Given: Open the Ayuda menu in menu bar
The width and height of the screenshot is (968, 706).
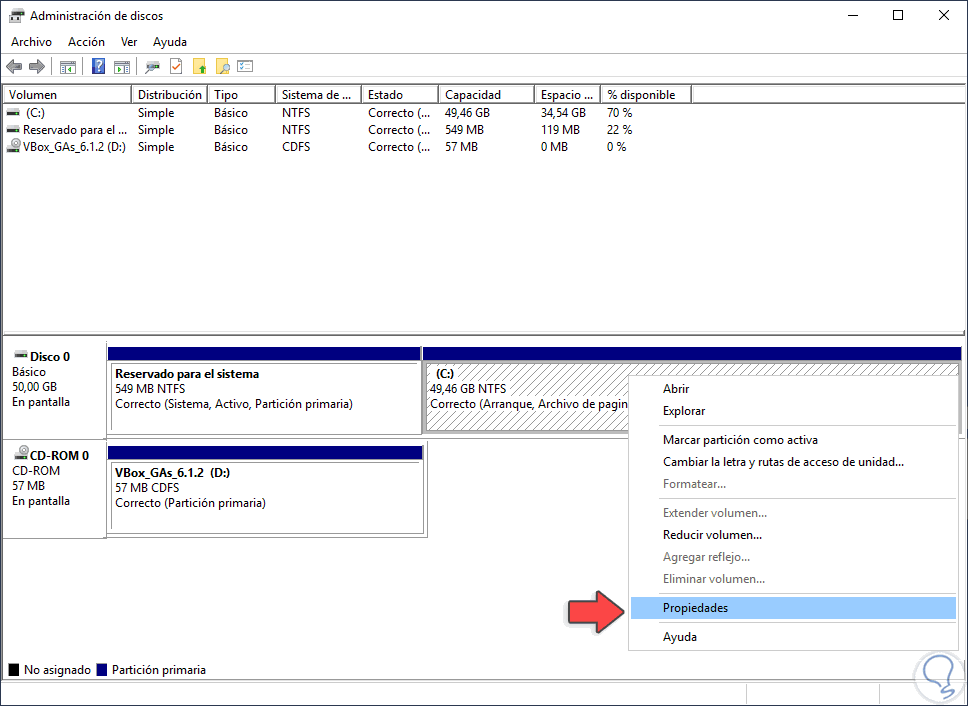Looking at the screenshot, I should click(170, 42).
